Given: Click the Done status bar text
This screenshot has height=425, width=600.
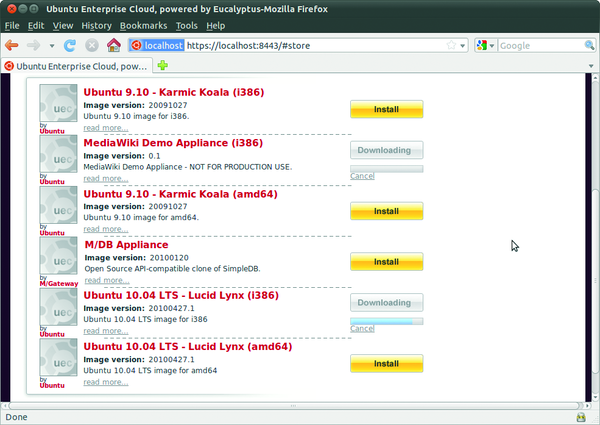Looking at the screenshot, I should click(x=16, y=417).
